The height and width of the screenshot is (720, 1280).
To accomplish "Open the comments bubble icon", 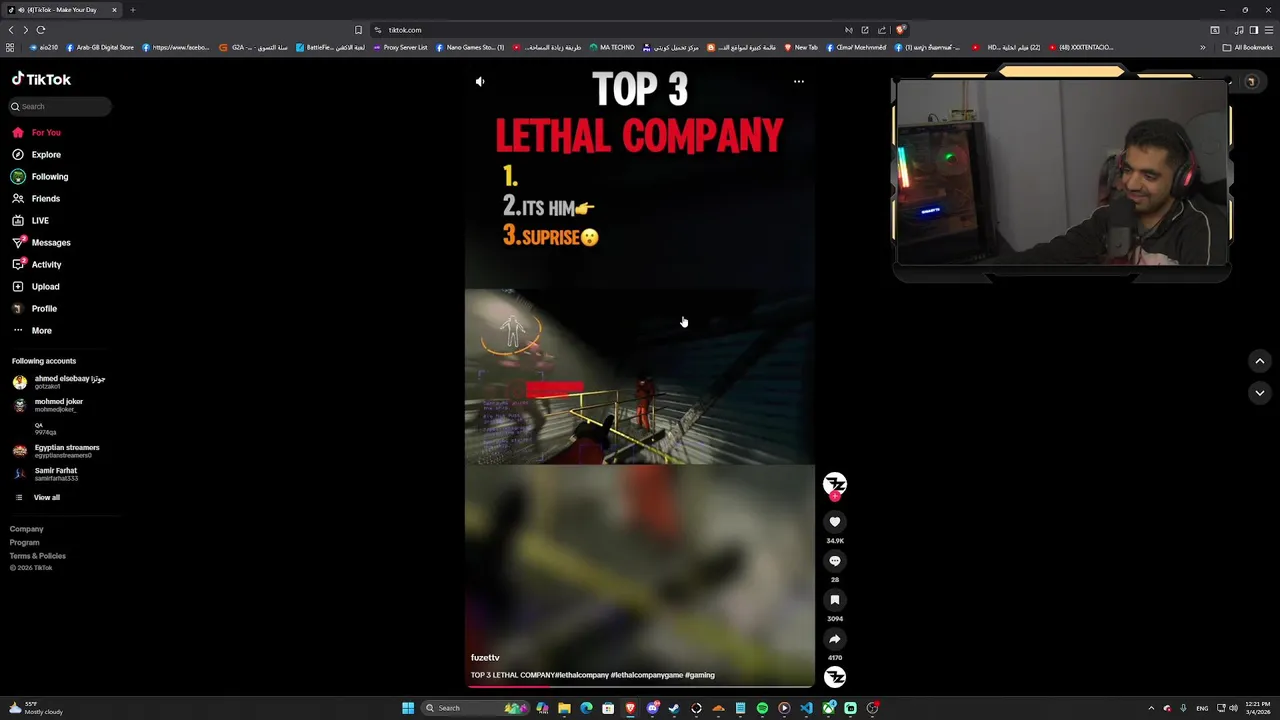I will (x=835, y=561).
